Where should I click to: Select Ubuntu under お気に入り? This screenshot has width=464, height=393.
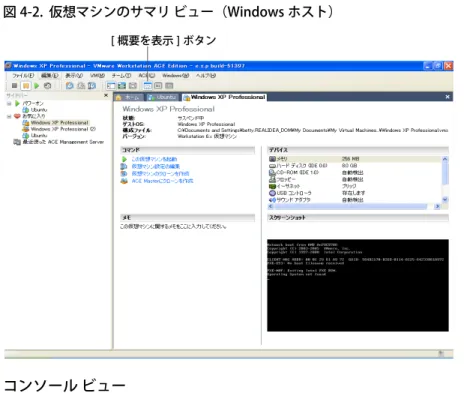point(35,135)
